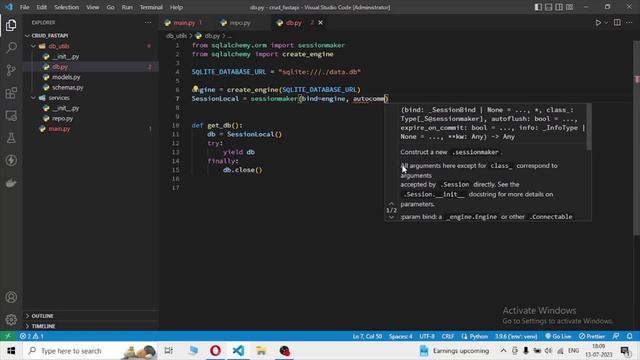Open the run options dropdown arrow

[606, 23]
